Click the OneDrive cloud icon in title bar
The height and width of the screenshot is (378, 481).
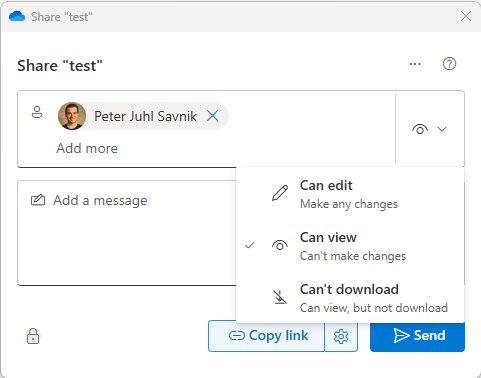[17, 16]
